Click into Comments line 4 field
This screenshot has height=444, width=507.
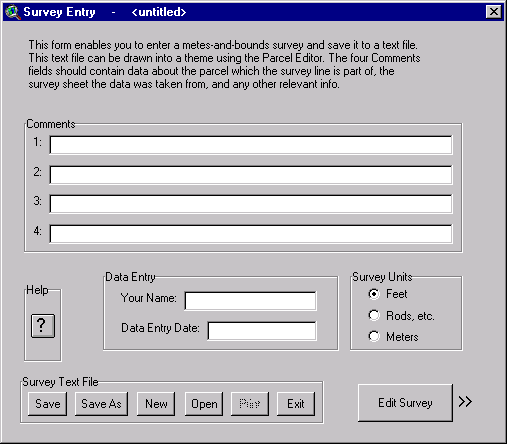[251, 234]
